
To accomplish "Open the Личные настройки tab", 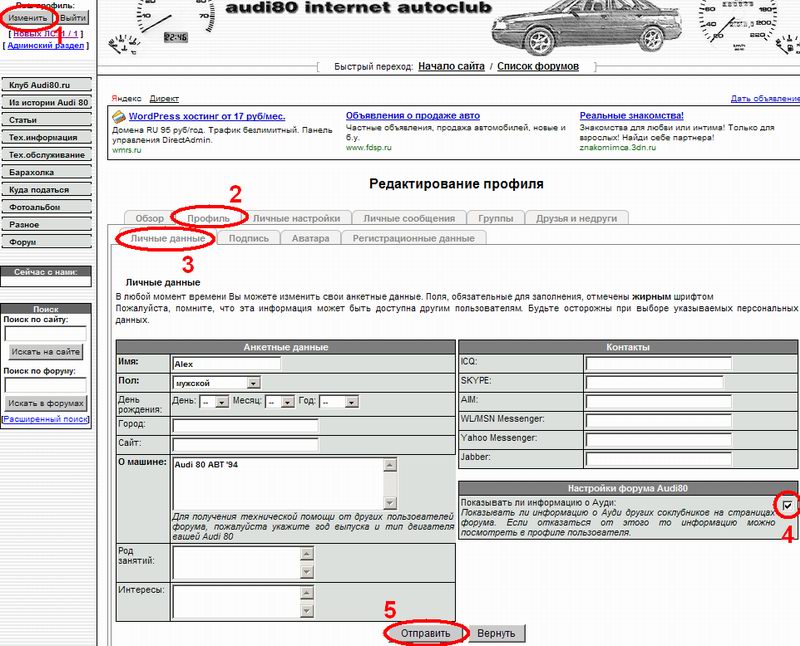I will (x=296, y=218).
